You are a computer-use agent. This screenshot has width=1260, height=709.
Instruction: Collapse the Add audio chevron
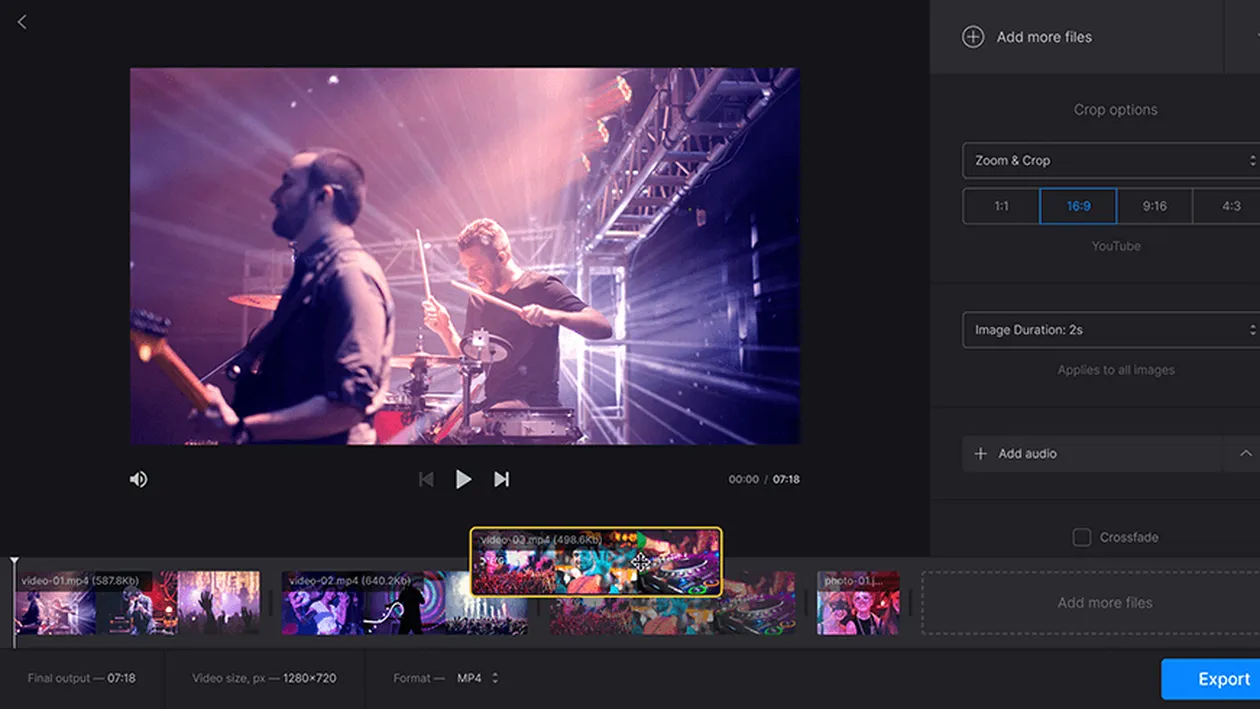(1245, 454)
